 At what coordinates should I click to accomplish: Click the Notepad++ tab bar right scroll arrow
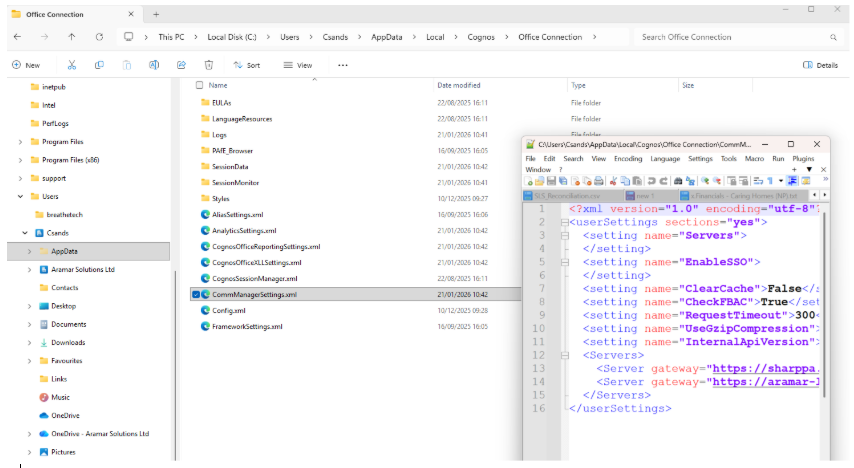coord(825,195)
